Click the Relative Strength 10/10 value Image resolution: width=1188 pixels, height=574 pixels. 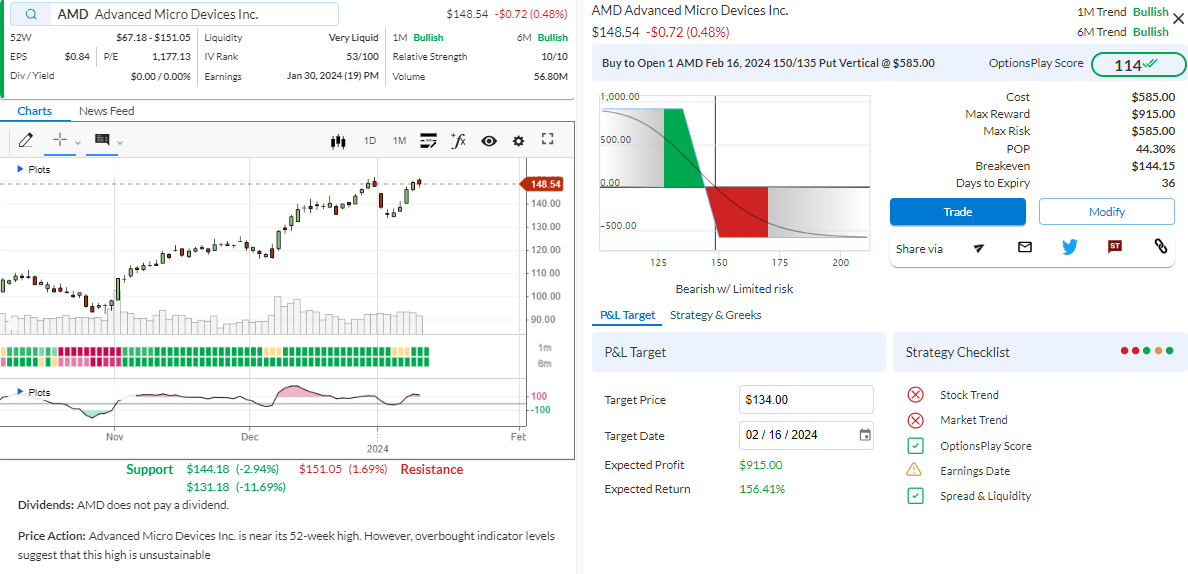(554, 57)
